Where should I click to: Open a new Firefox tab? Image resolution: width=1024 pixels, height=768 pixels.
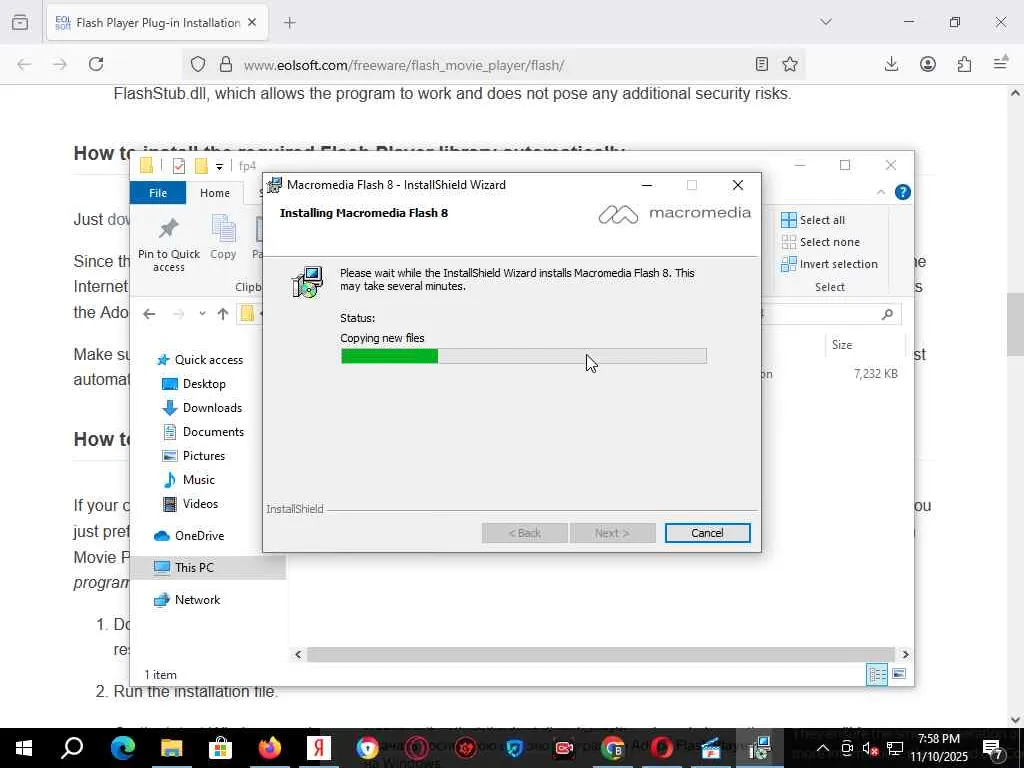pos(290,23)
